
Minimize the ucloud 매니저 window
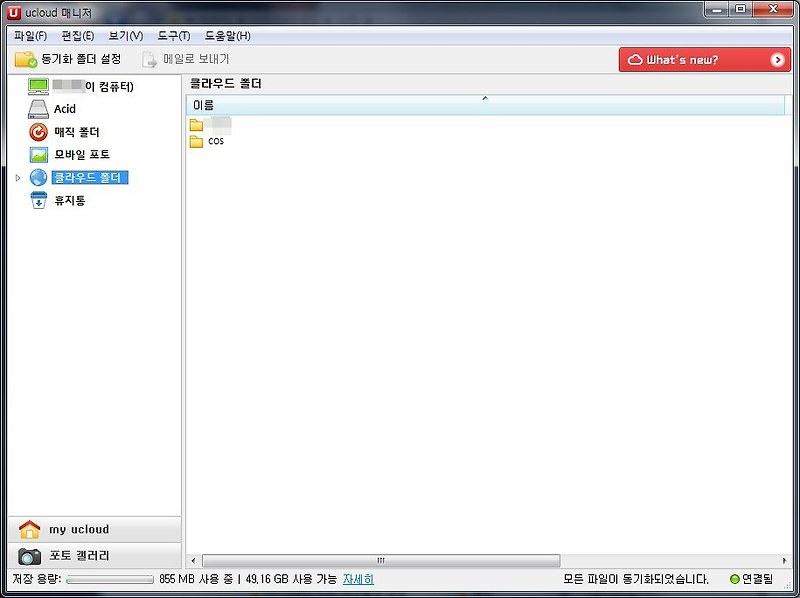coord(717,9)
